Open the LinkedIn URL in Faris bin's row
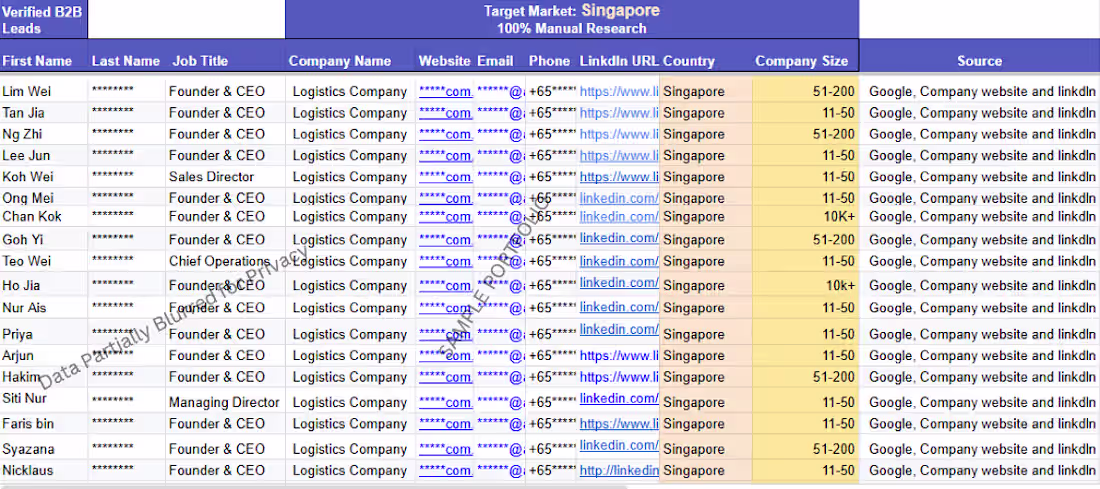The image size is (1100, 489). point(619,424)
